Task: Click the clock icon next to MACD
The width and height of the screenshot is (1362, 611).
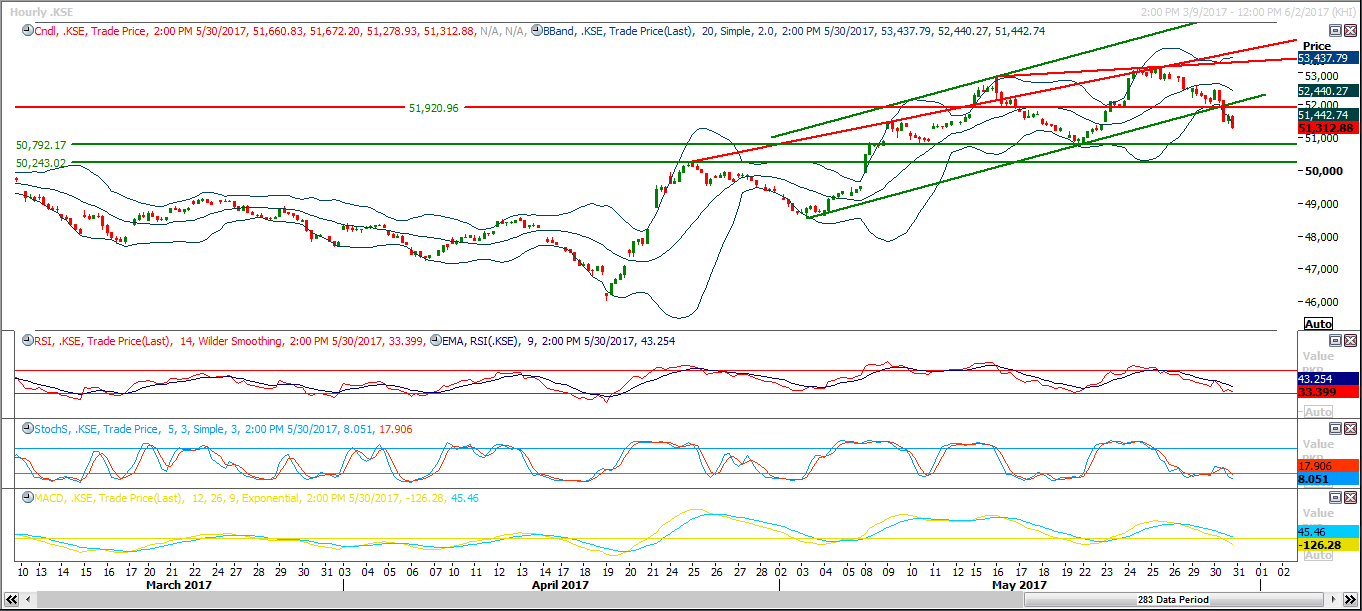Action: click(x=25, y=498)
